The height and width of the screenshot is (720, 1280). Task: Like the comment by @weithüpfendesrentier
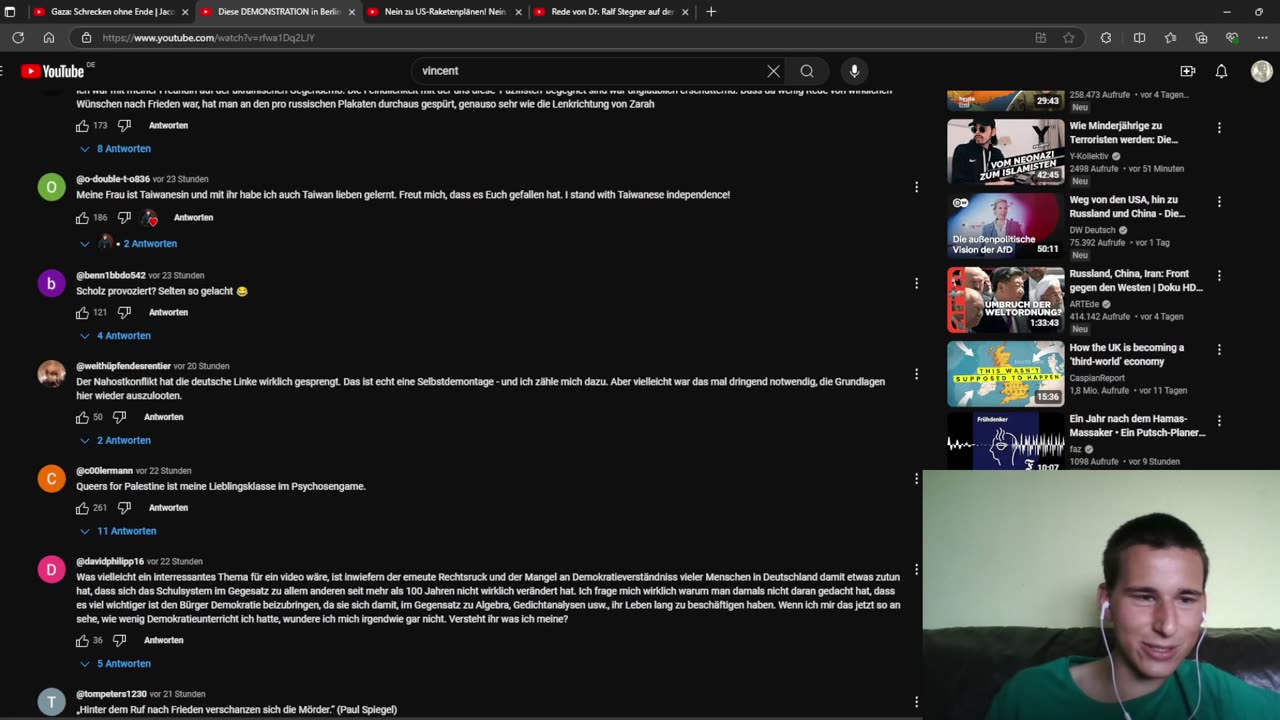(82, 417)
